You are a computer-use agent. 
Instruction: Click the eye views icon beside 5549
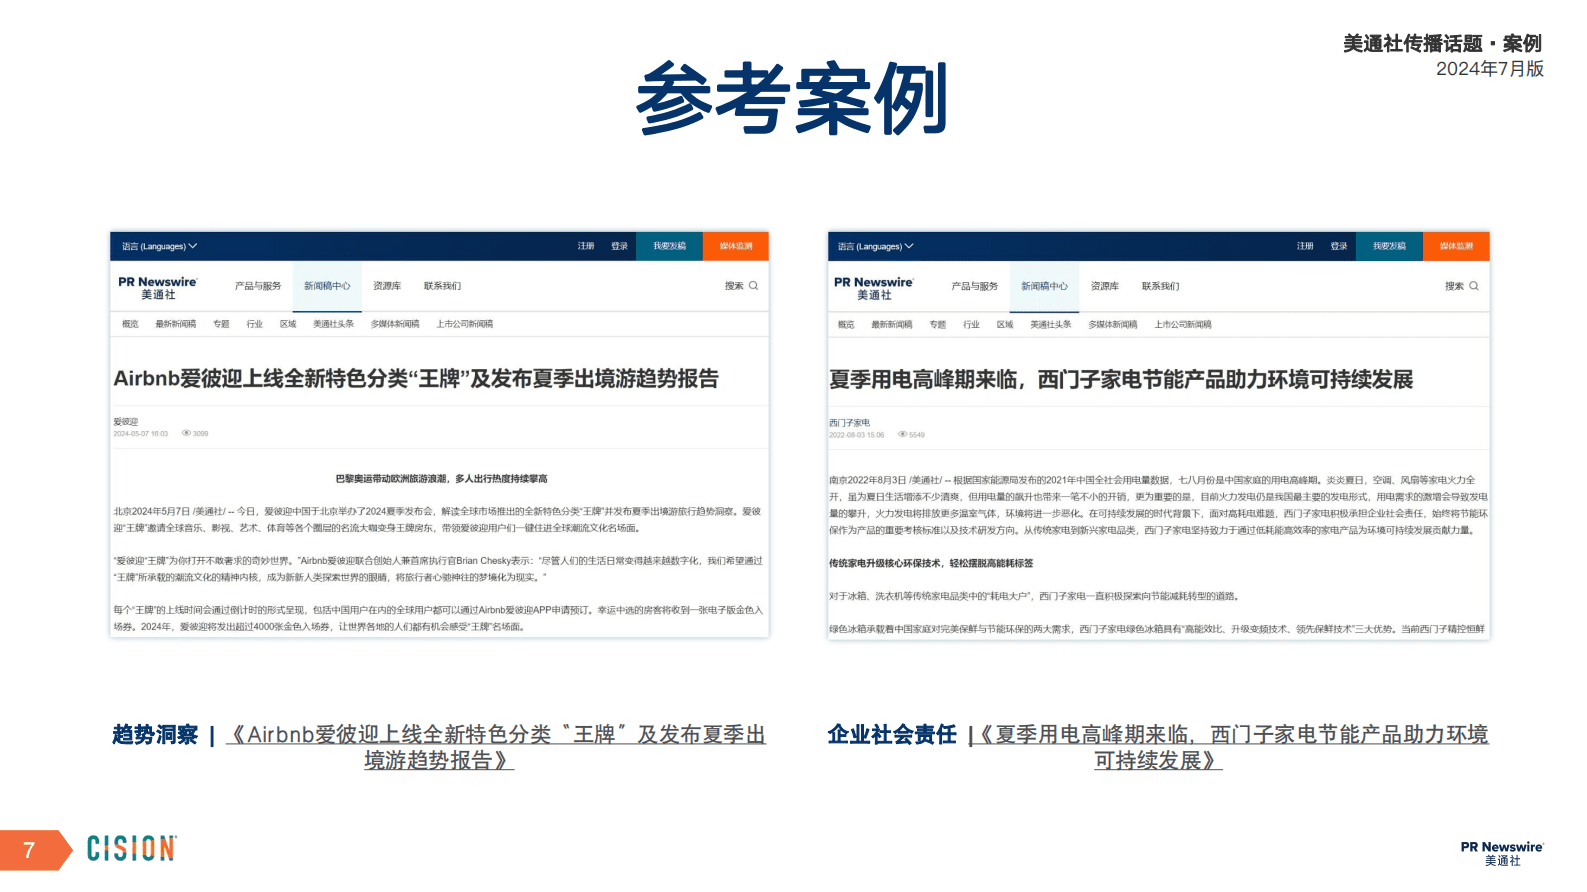(x=903, y=435)
